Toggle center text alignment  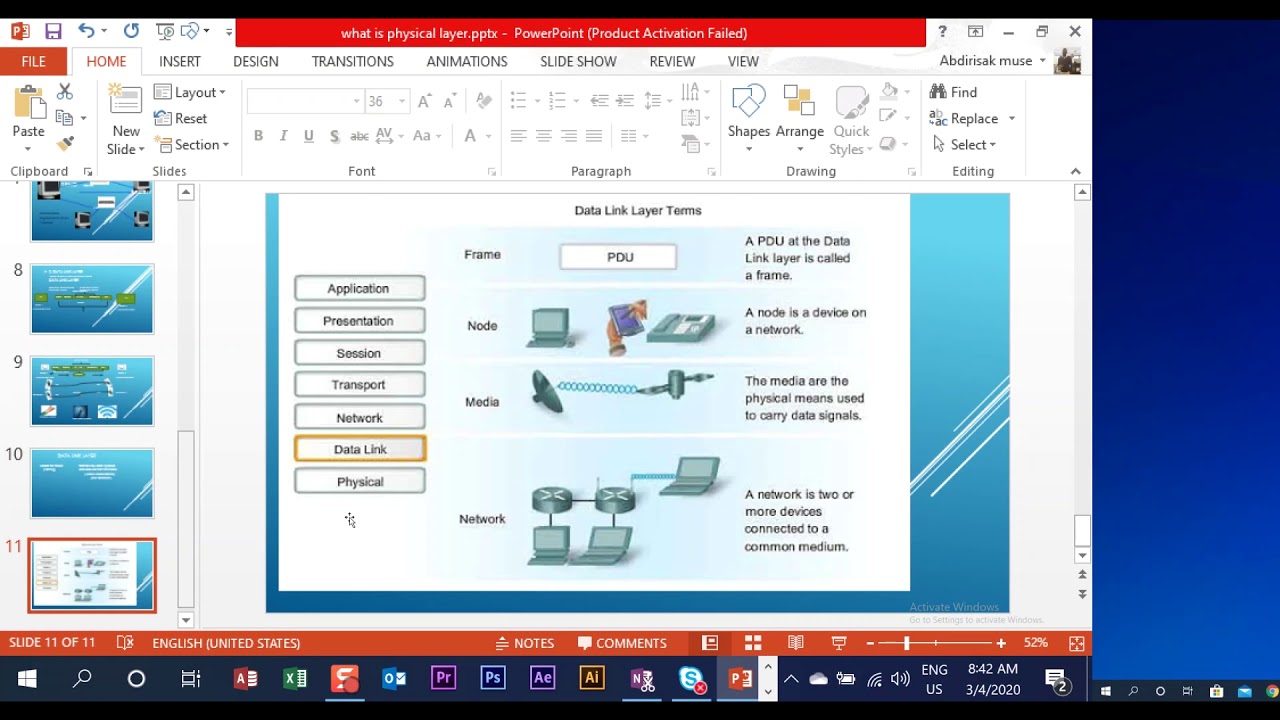coord(543,136)
